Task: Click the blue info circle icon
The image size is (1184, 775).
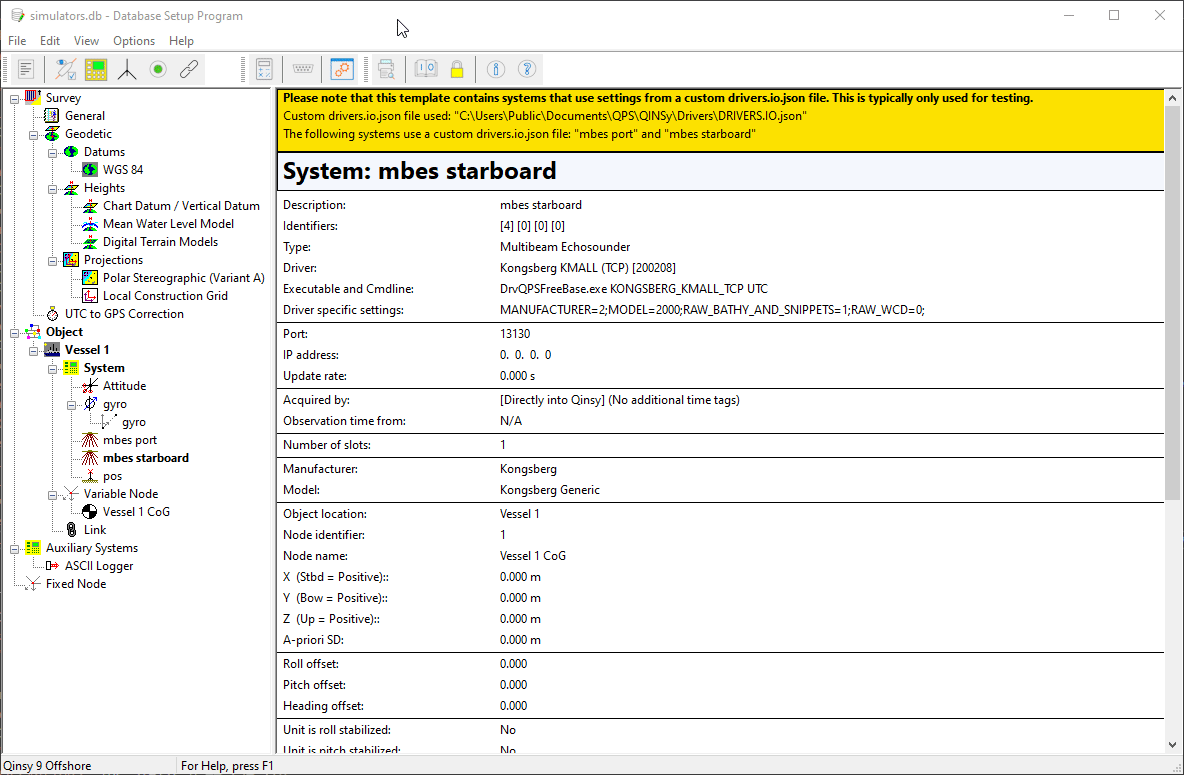Action: (495, 69)
